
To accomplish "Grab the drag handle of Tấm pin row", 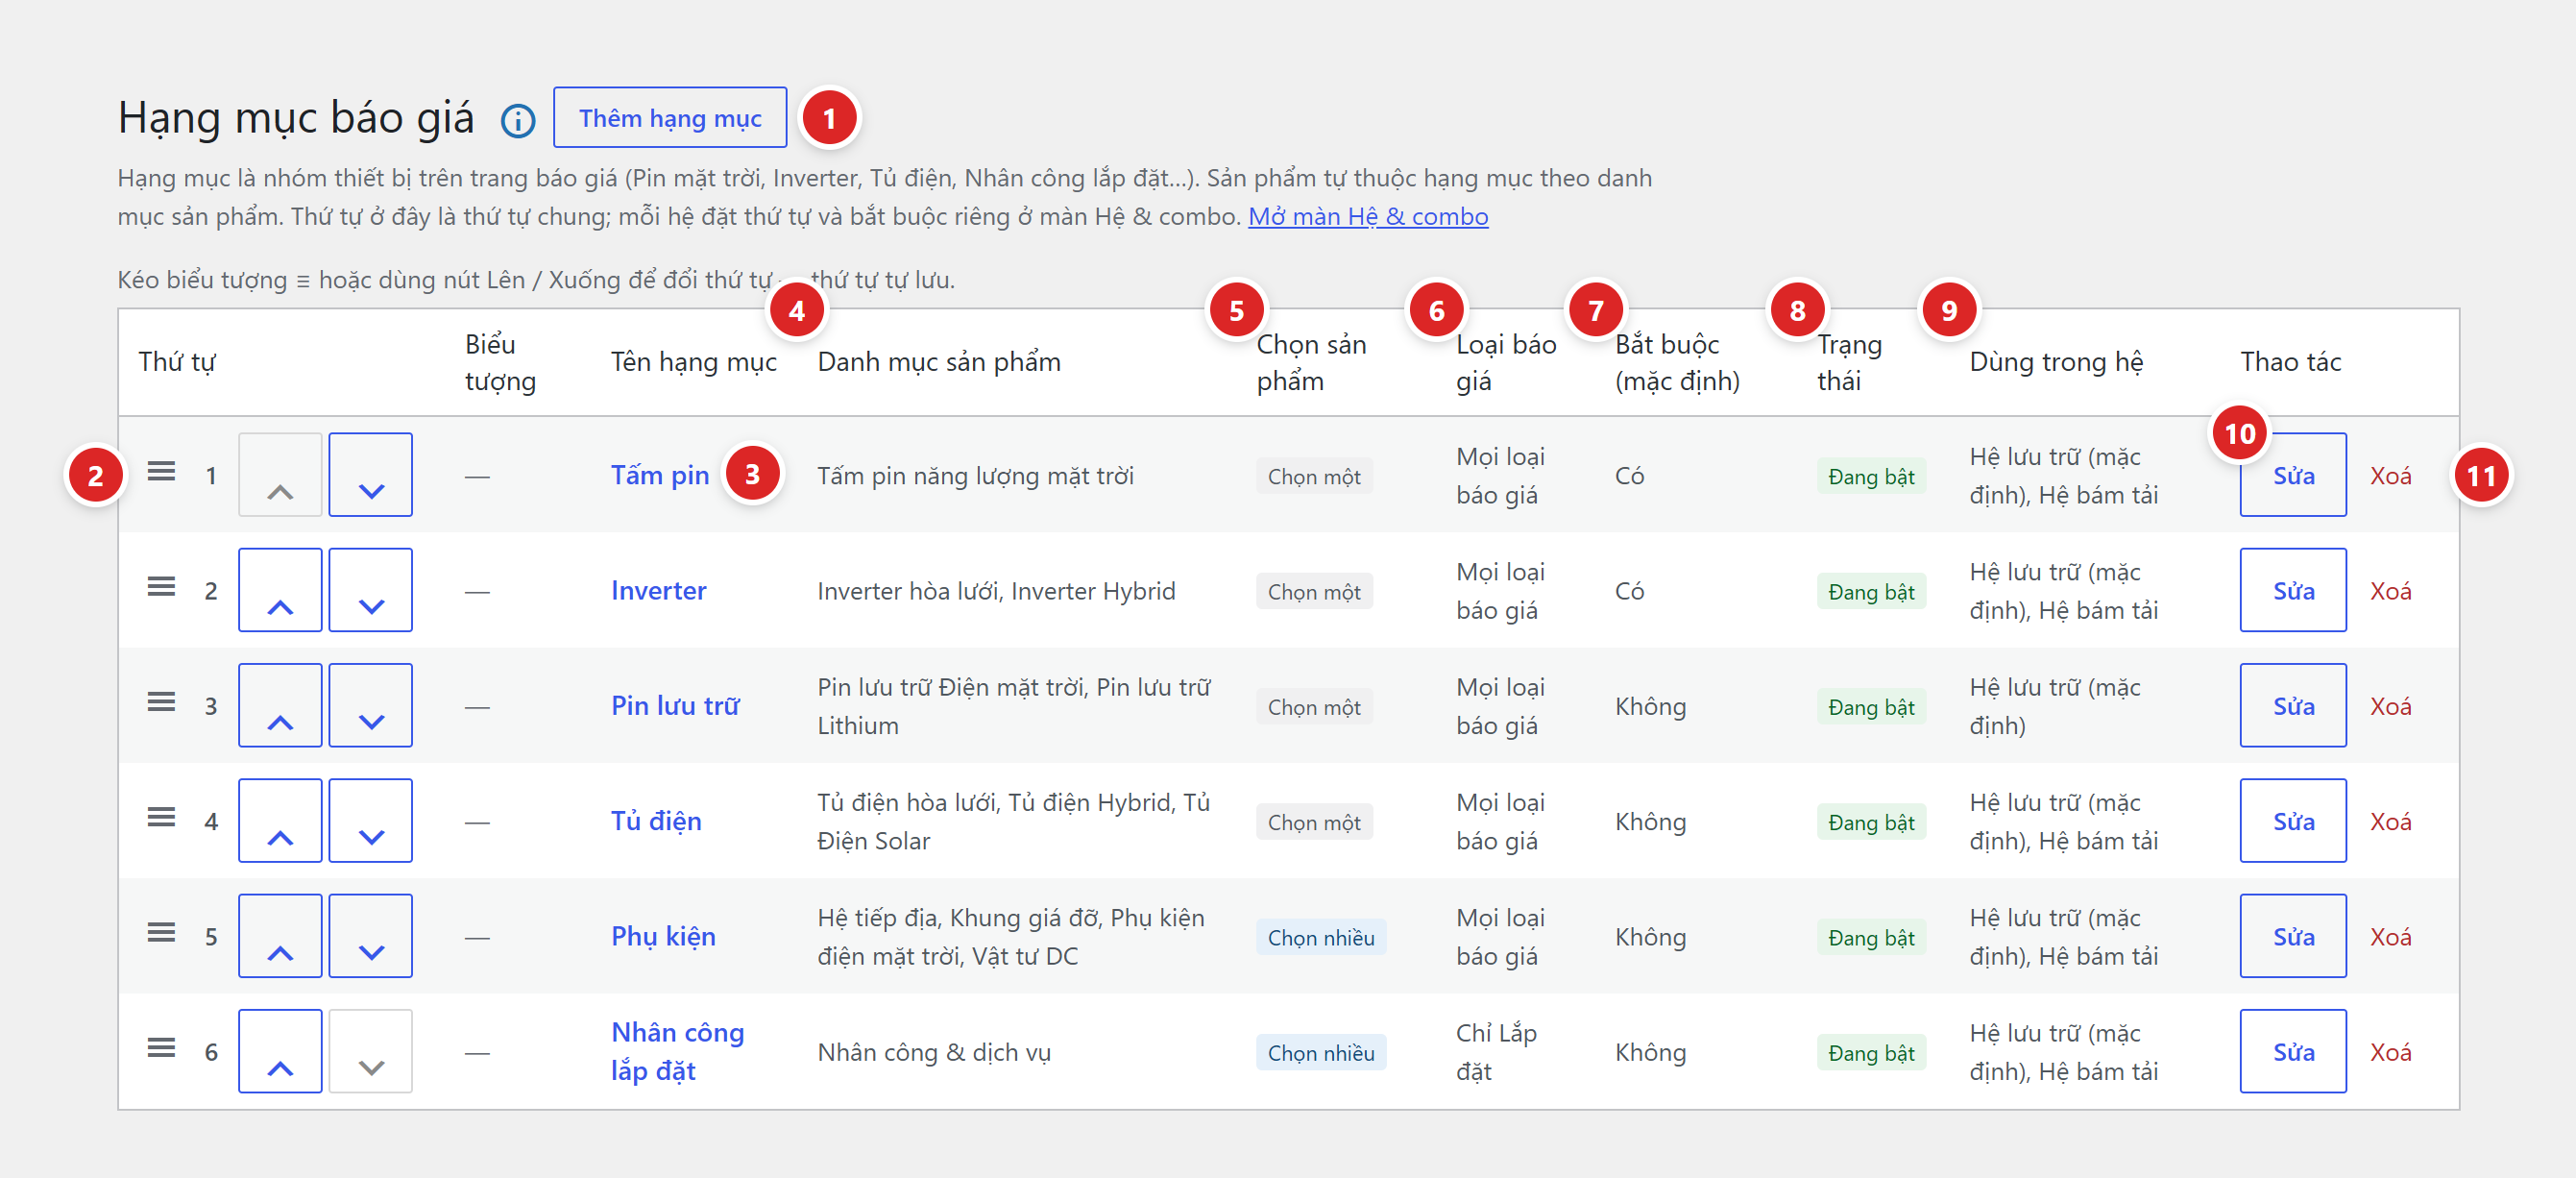I will [161, 471].
